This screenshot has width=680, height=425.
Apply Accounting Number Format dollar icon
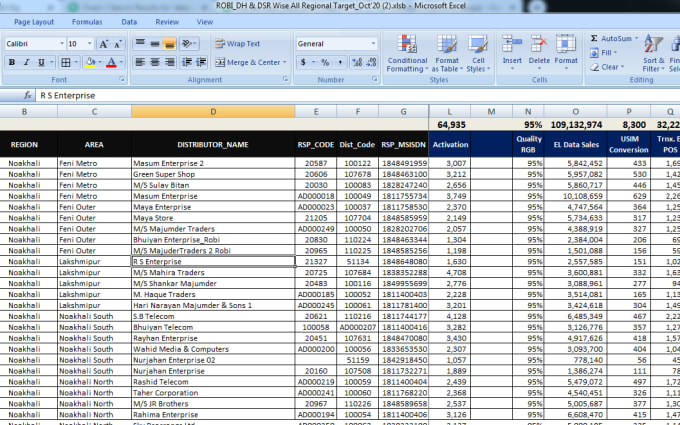point(303,62)
